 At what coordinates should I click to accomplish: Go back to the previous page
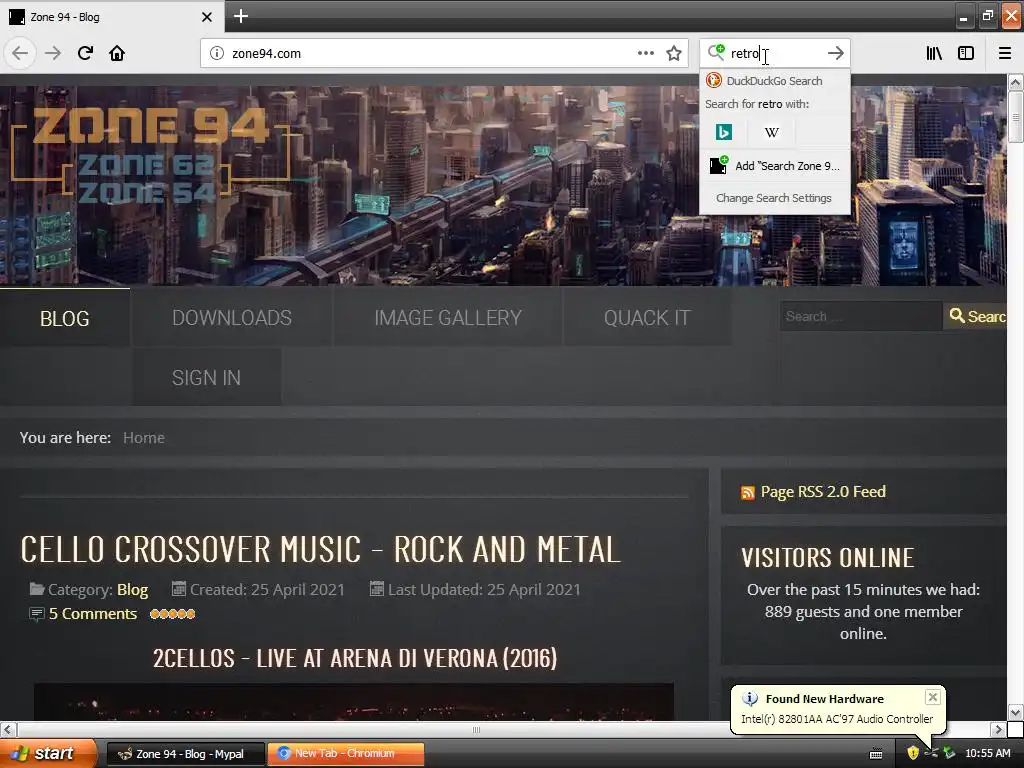click(x=20, y=54)
